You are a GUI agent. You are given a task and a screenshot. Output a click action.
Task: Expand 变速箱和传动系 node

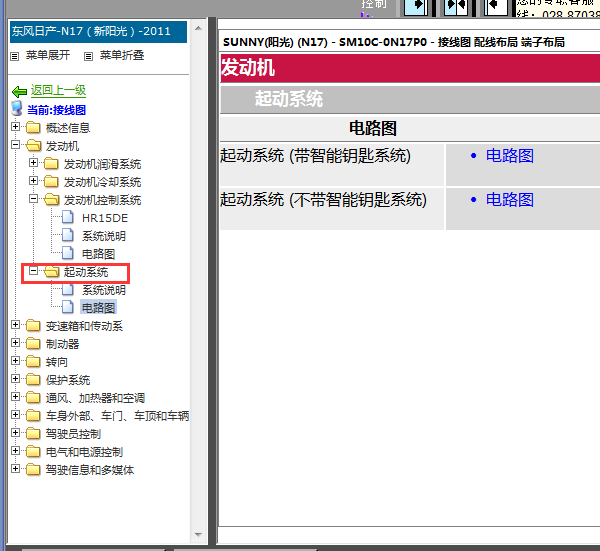tap(15, 325)
